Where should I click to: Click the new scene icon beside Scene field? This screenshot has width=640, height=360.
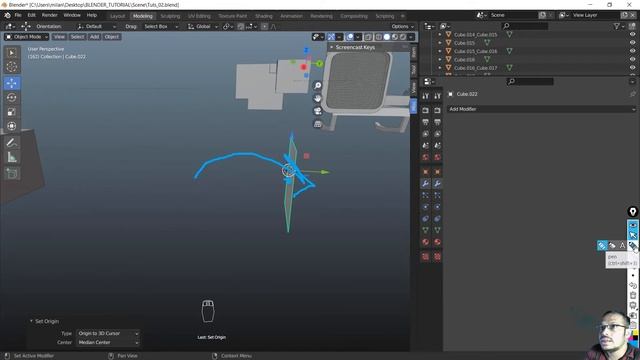[542, 15]
